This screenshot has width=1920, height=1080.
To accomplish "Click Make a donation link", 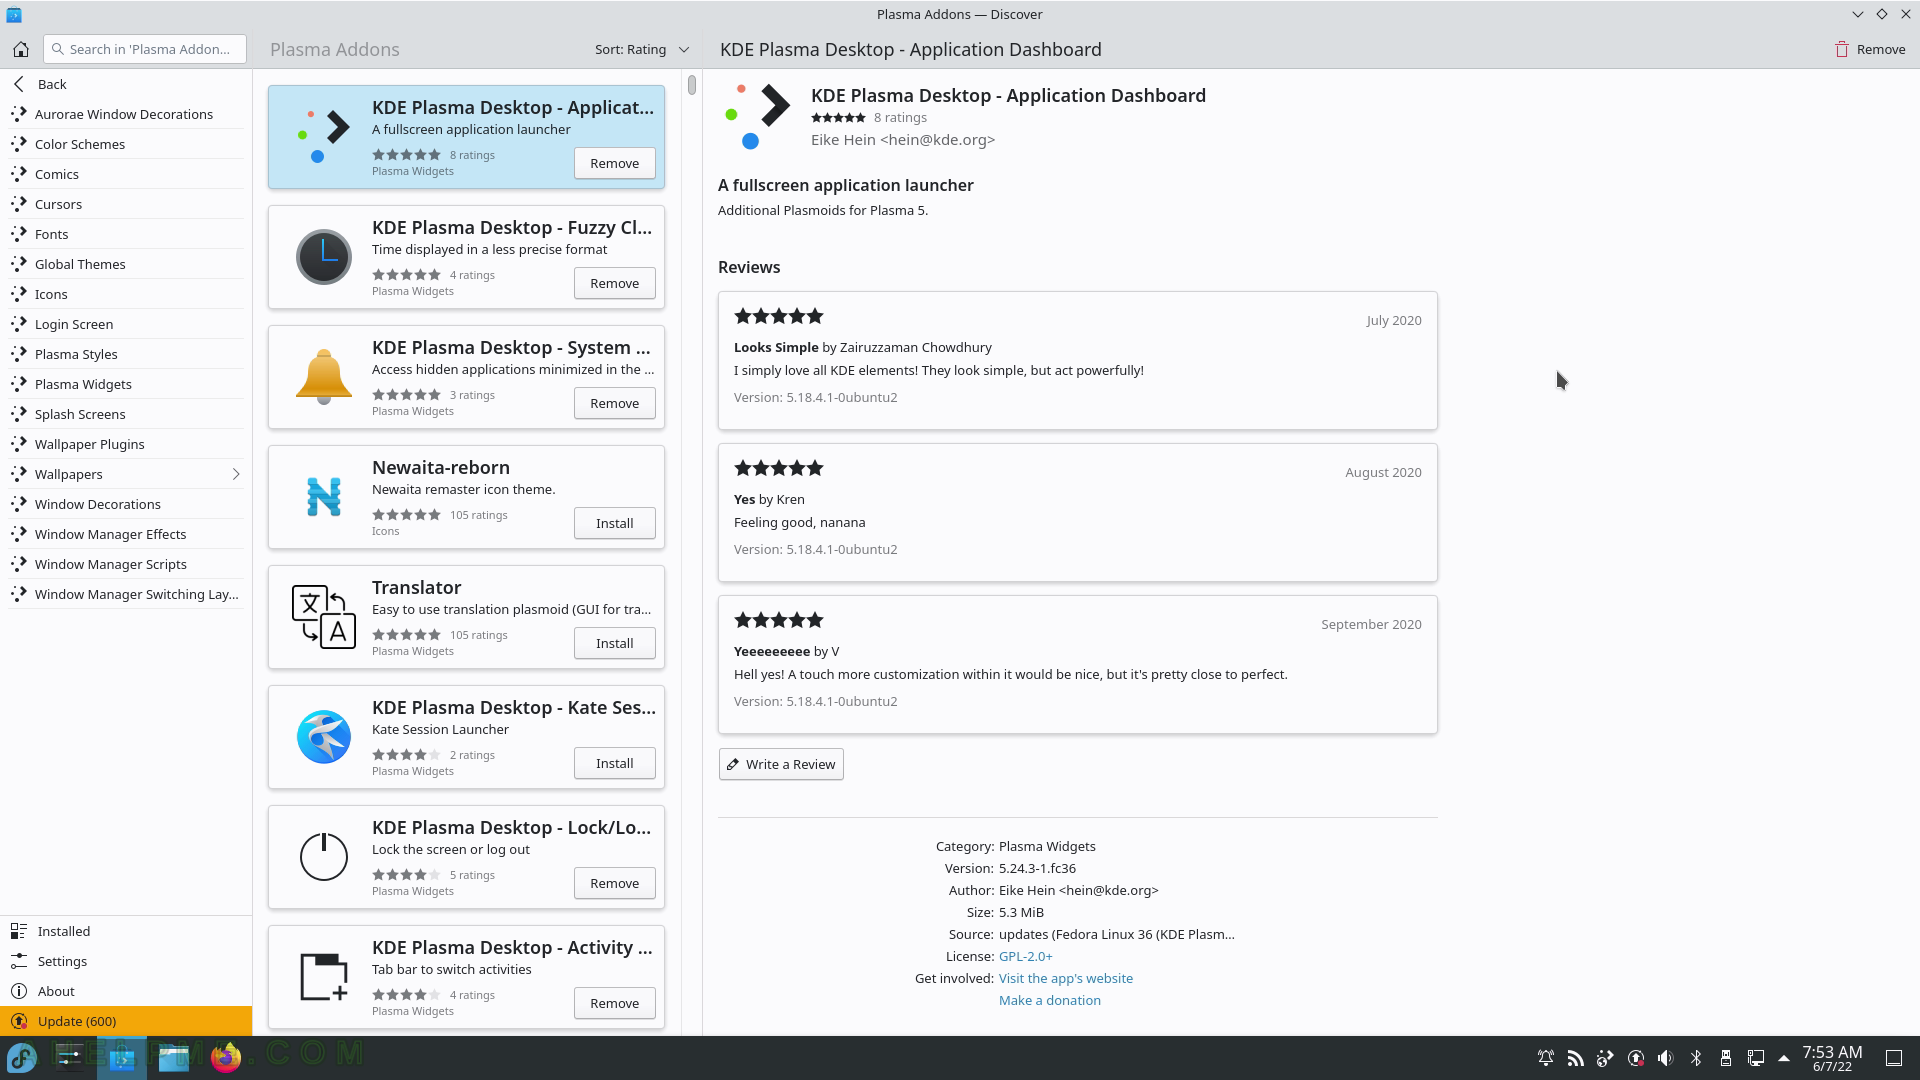I will click(1050, 1000).
